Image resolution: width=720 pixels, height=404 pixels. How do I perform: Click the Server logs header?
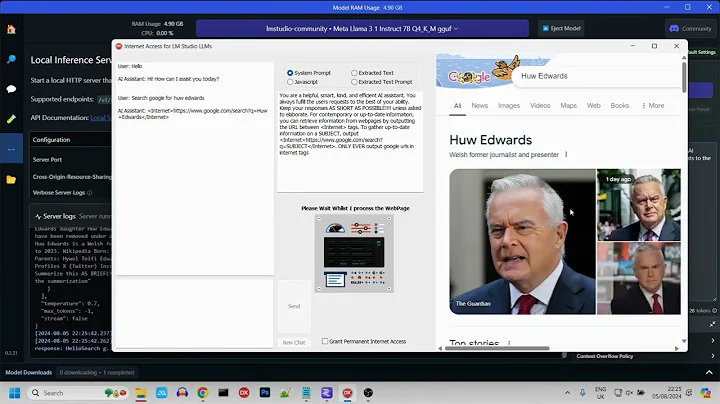[71, 216]
